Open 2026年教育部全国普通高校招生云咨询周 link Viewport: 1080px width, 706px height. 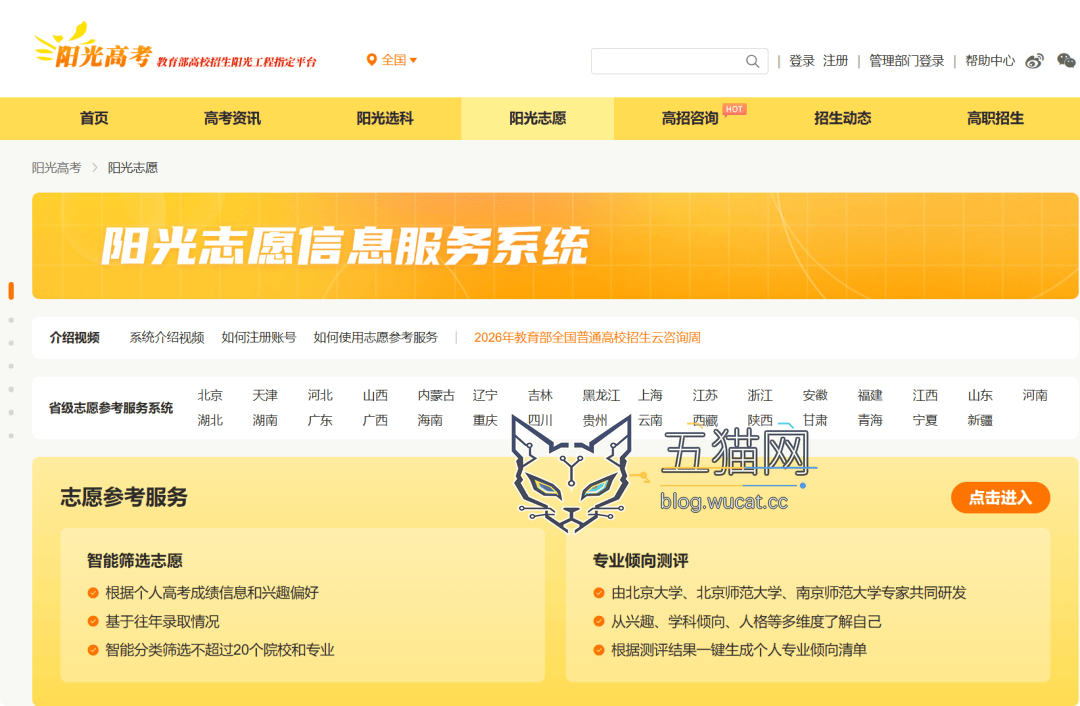(587, 338)
